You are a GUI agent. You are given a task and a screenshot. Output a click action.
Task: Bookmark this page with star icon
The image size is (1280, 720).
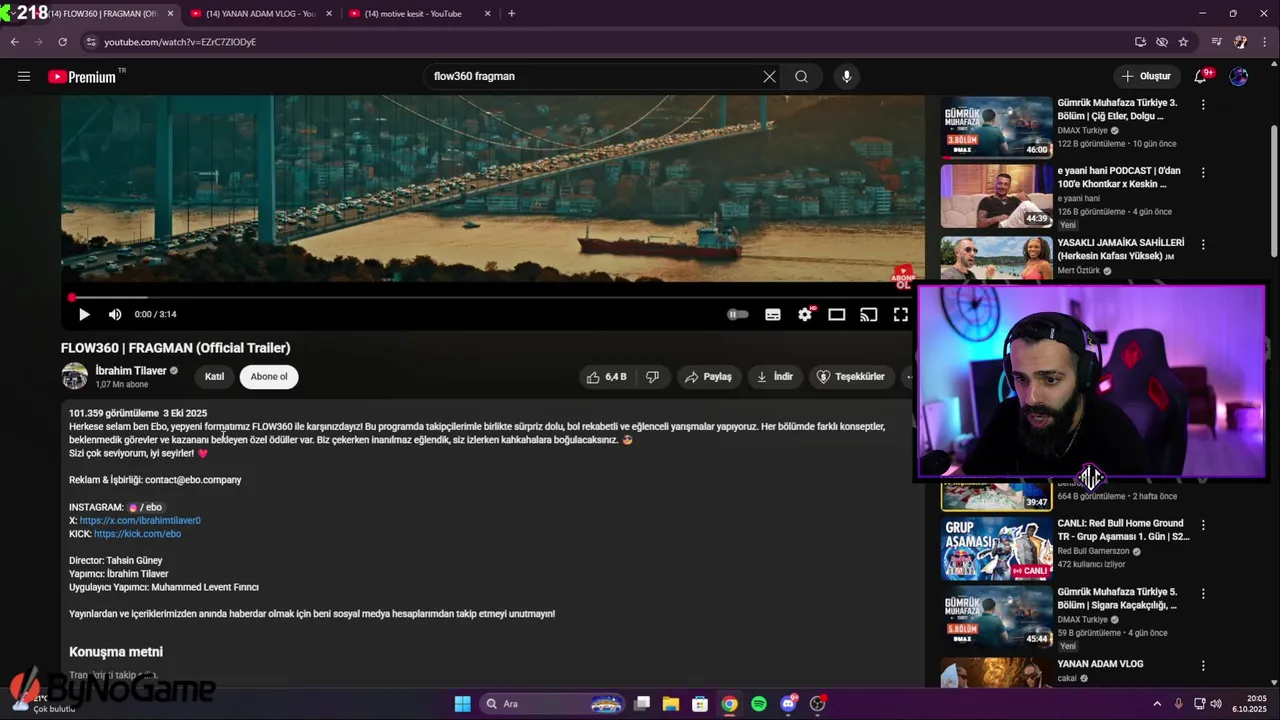pyautogui.click(x=1183, y=42)
